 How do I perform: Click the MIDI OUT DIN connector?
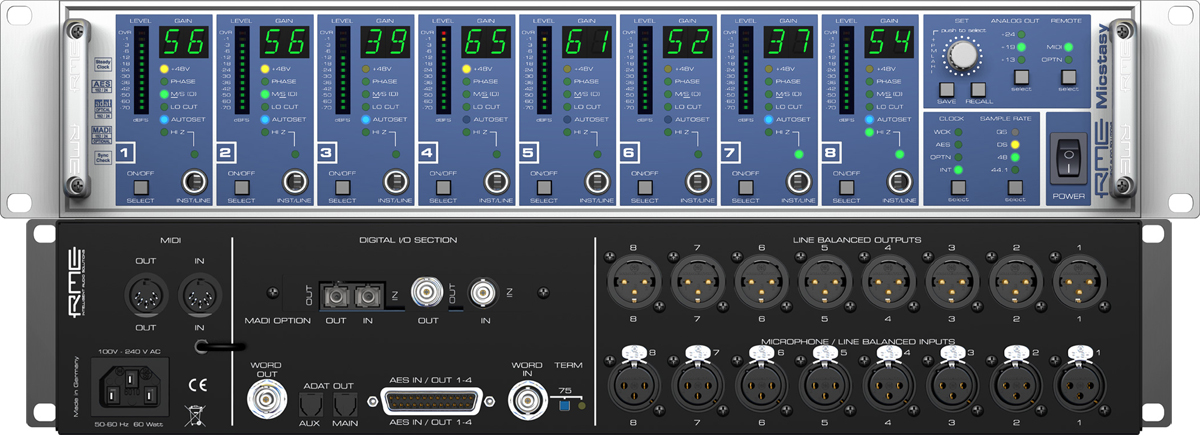coord(148,295)
